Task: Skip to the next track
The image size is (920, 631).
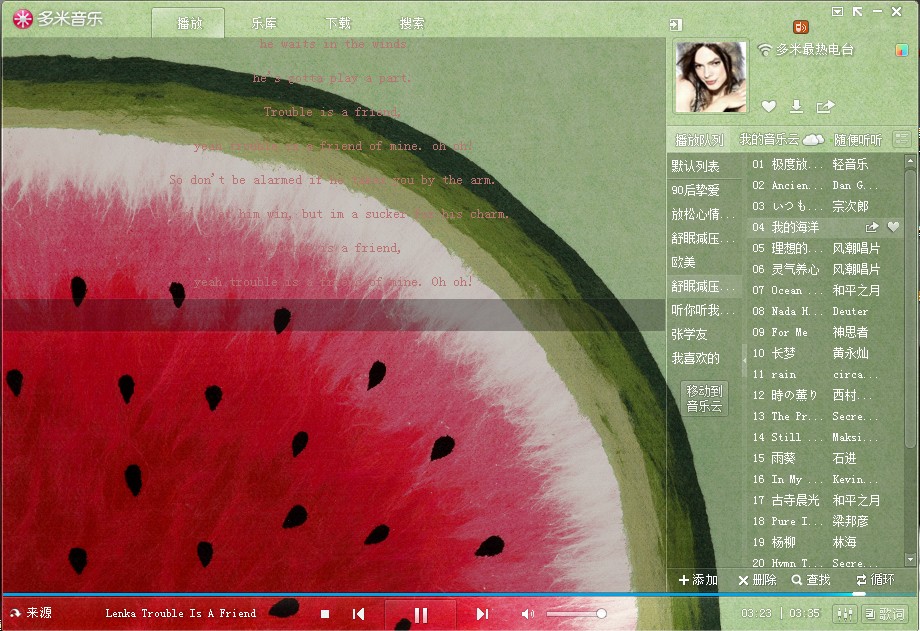Action: (x=482, y=614)
